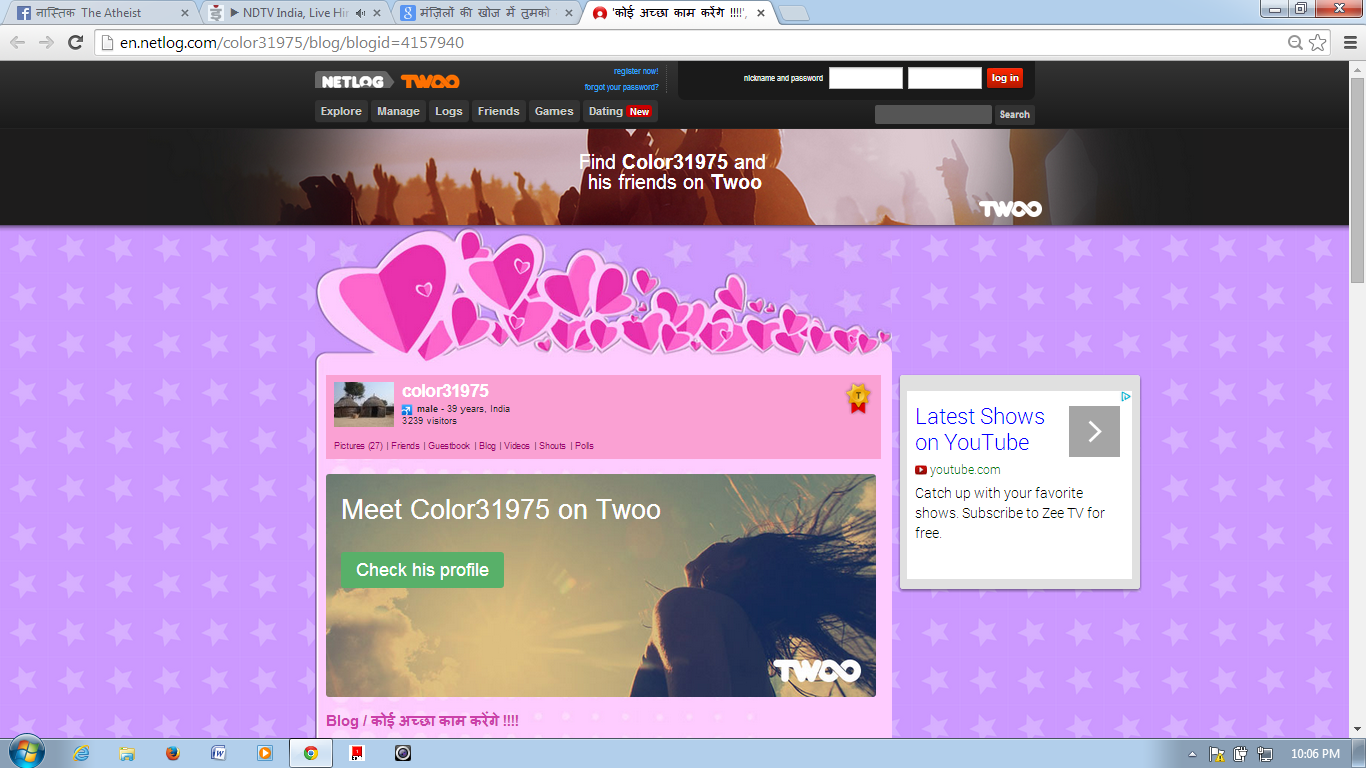The height and width of the screenshot is (768, 1366).
Task: Open File Explorer from taskbar
Action: pos(127,753)
